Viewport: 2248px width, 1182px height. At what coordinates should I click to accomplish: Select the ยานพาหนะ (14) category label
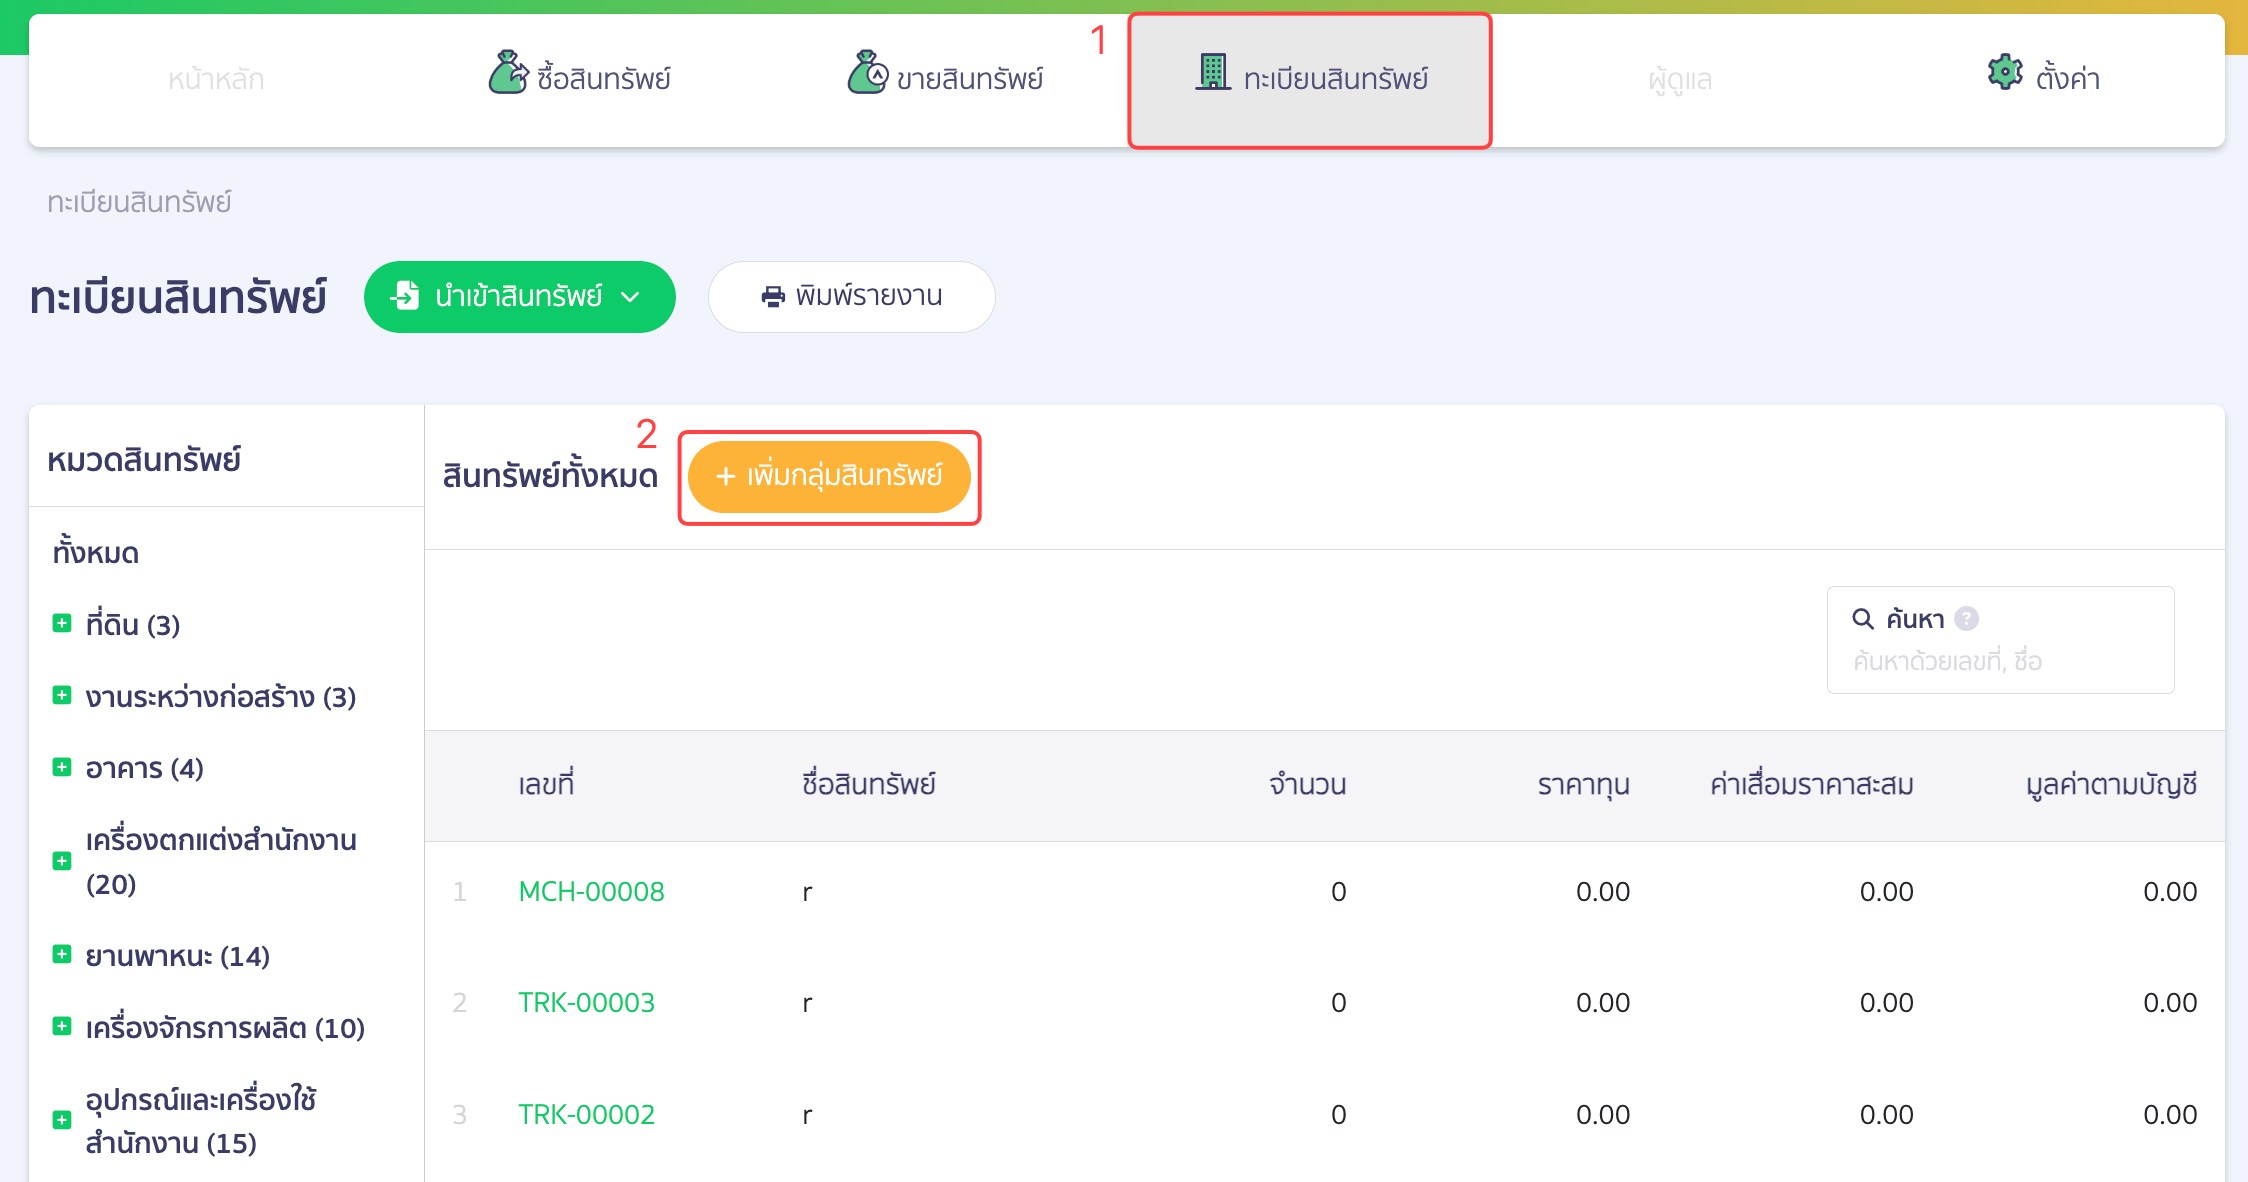(178, 956)
